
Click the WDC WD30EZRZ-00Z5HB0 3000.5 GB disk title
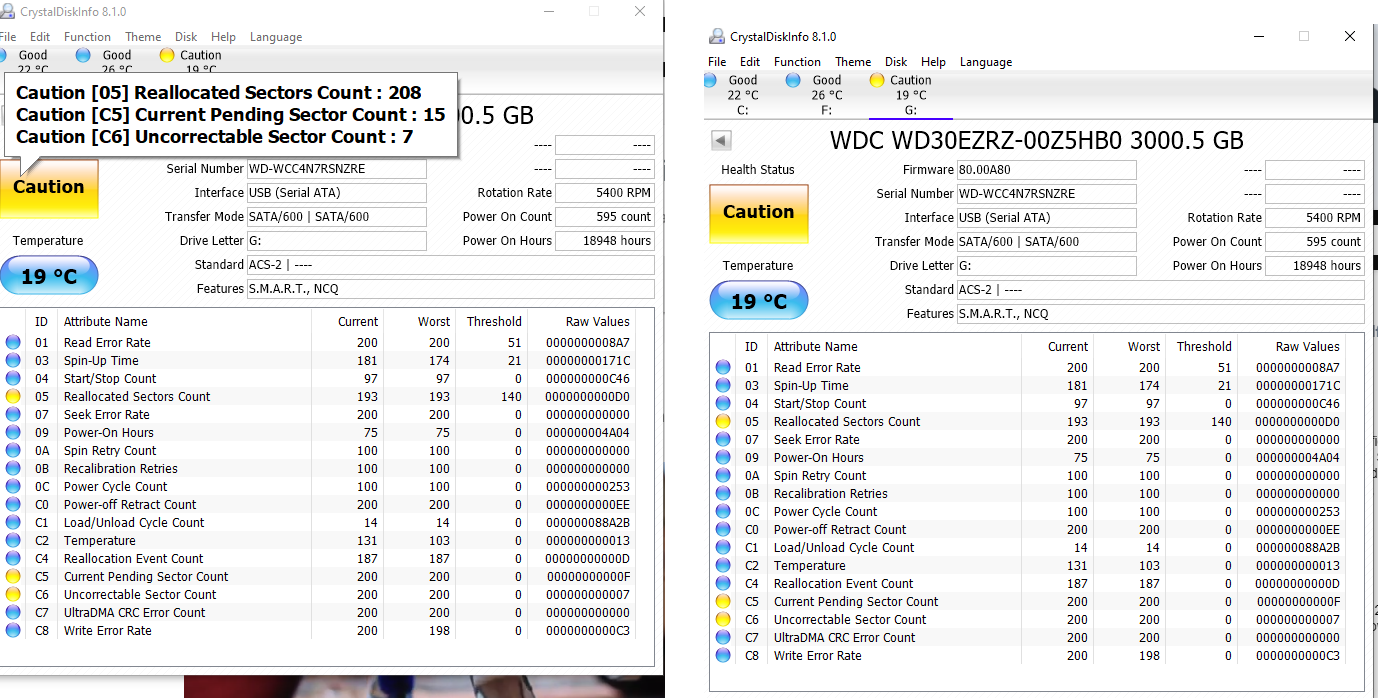pyautogui.click(x=1037, y=140)
